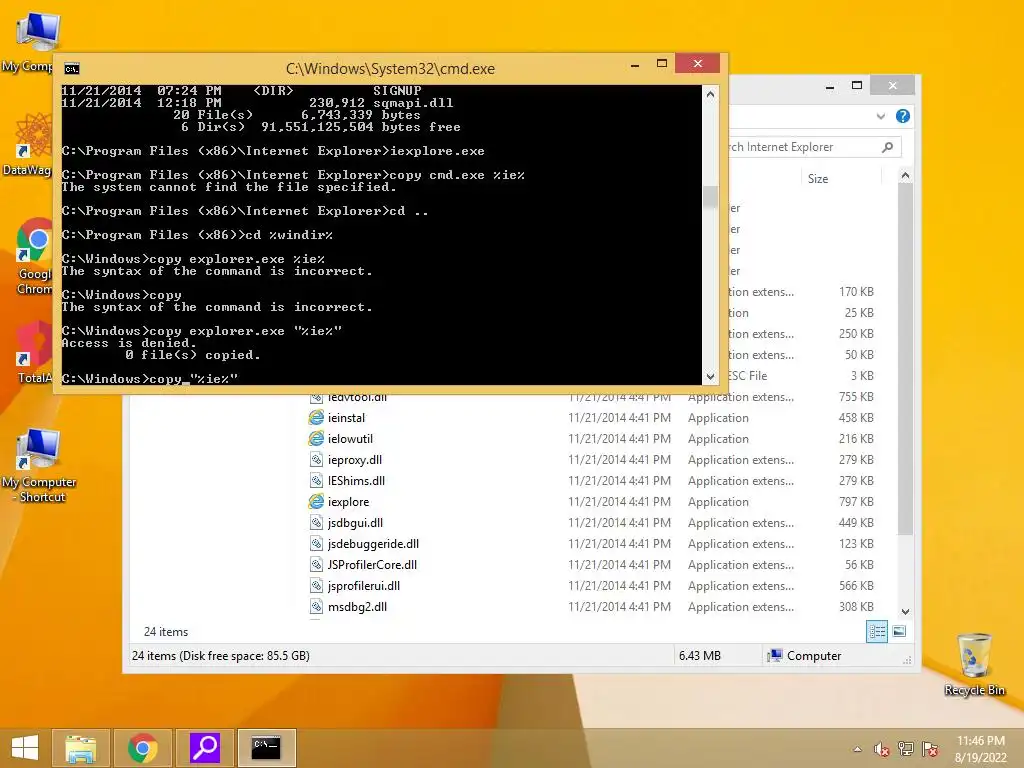Click the Size column header
The width and height of the screenshot is (1024, 768).
(x=818, y=179)
